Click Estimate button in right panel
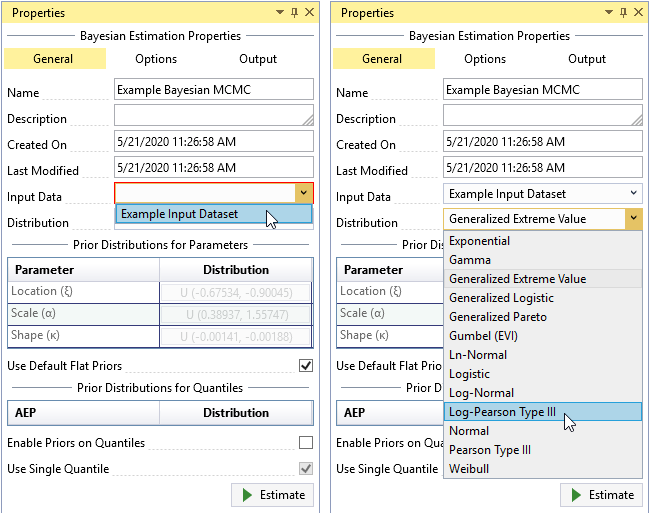This screenshot has height=513, width=650. (x=601, y=494)
